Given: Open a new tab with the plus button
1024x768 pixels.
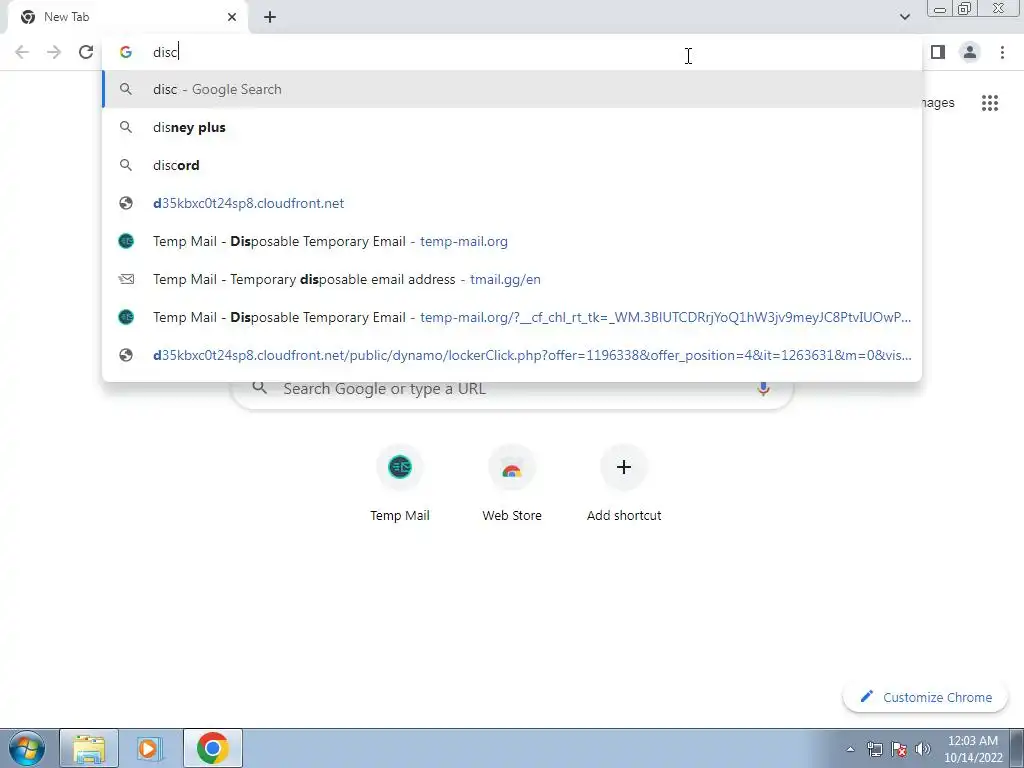Looking at the screenshot, I should [270, 17].
